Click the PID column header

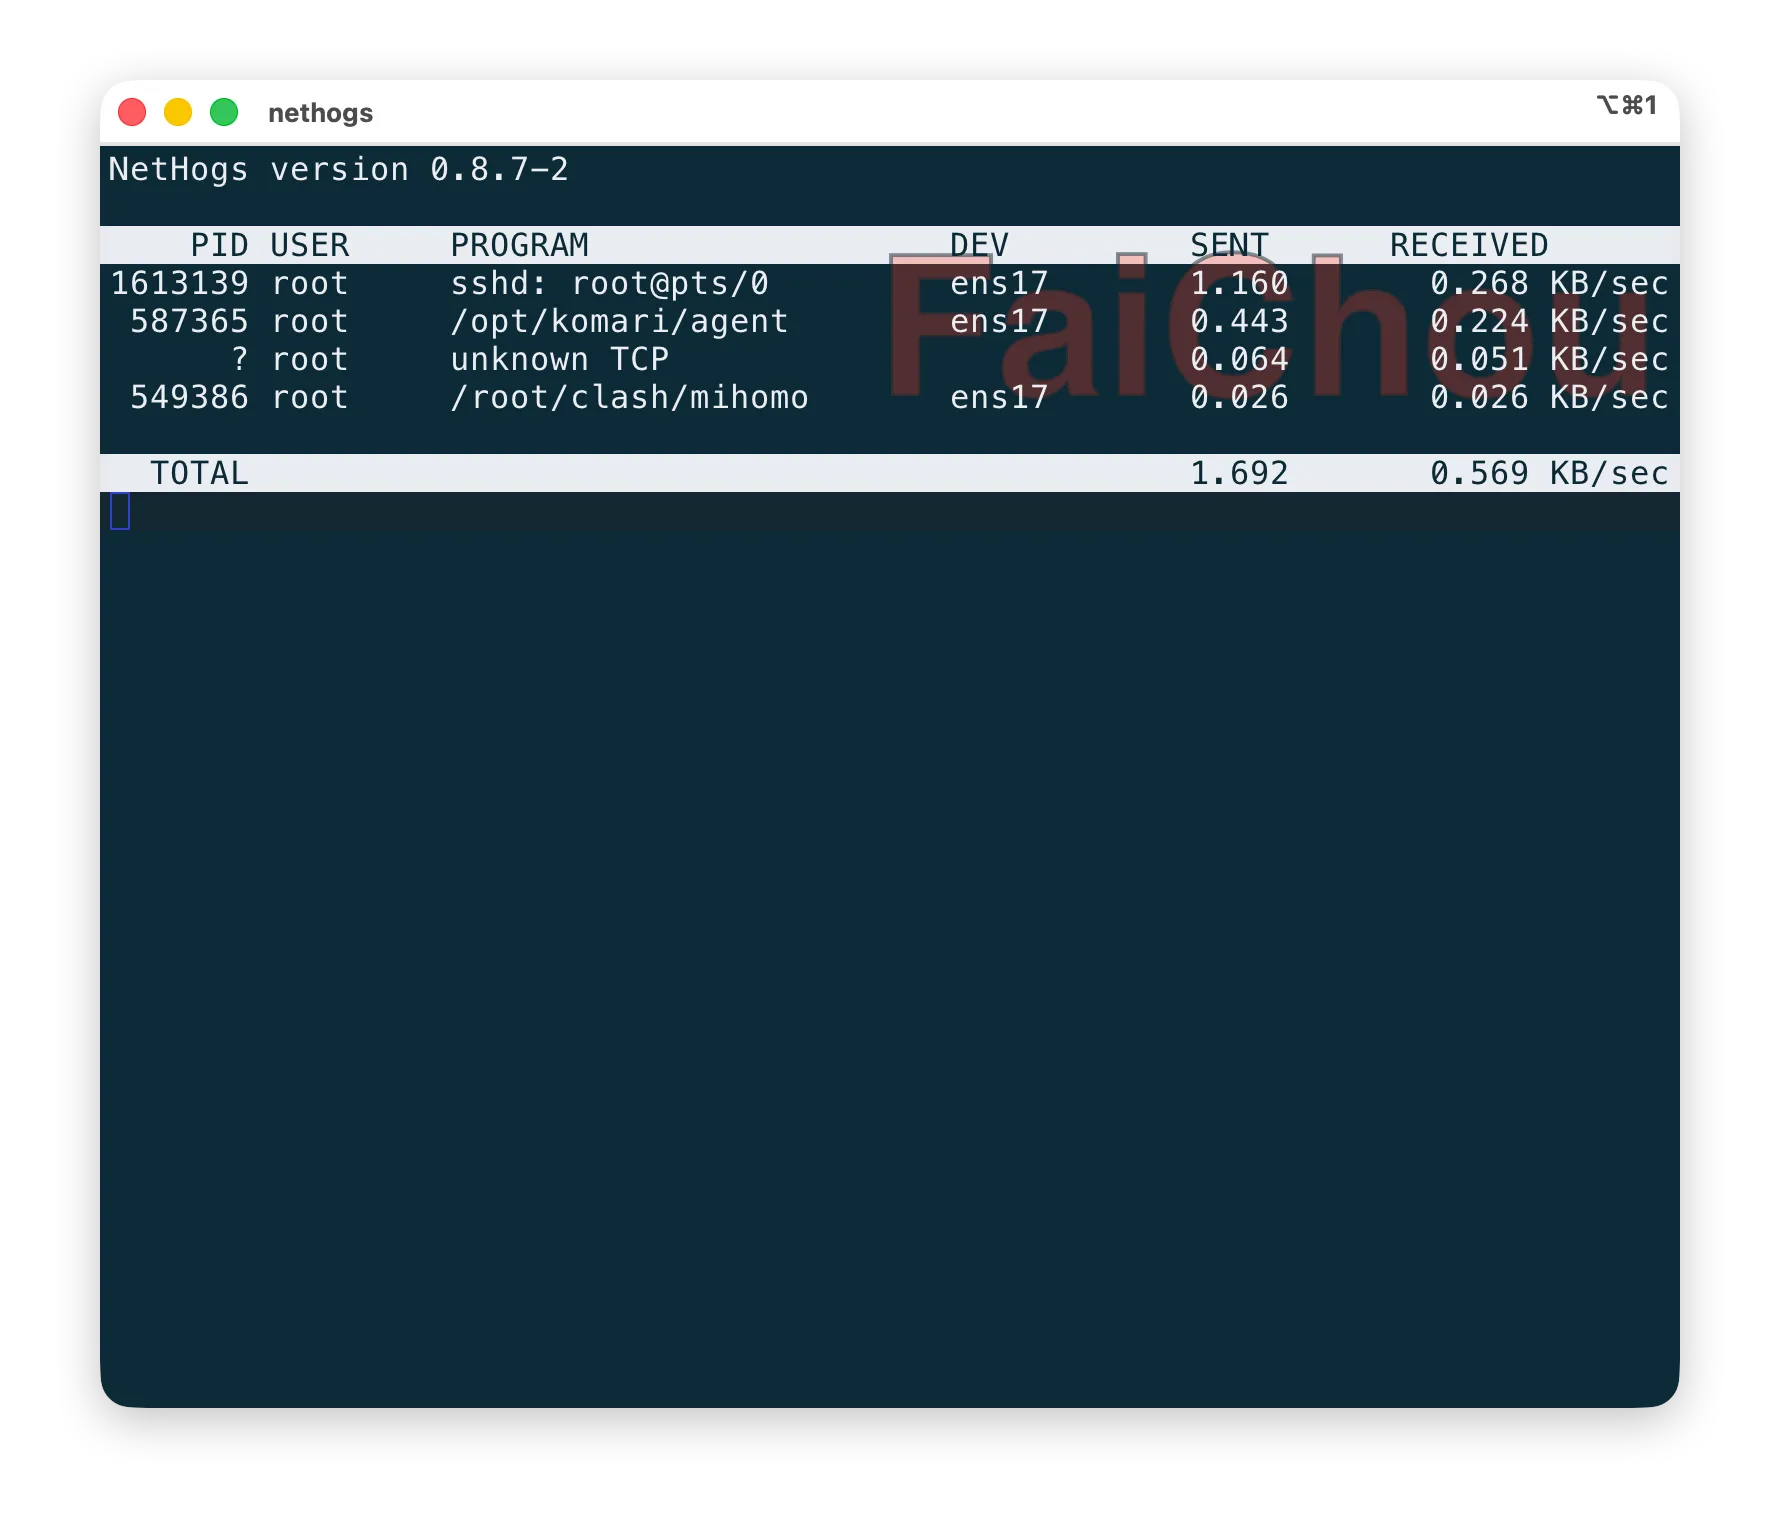pyautogui.click(x=219, y=245)
